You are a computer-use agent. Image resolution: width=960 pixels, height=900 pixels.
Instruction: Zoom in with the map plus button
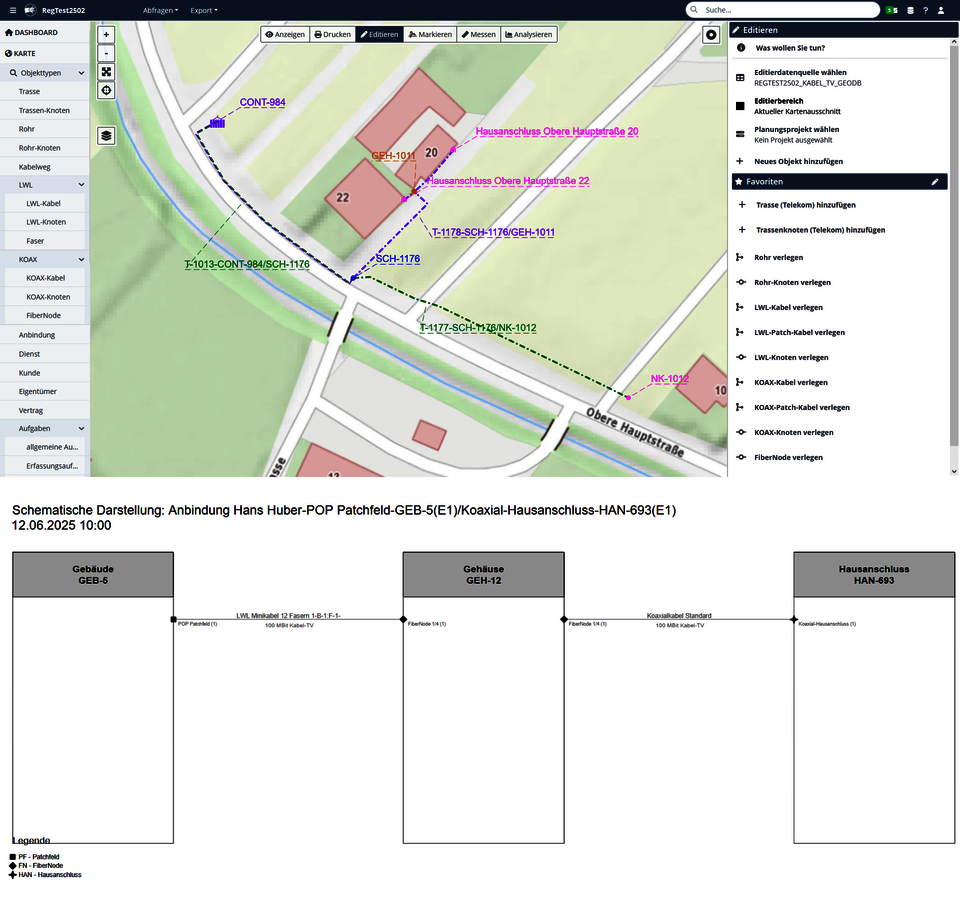(106, 34)
